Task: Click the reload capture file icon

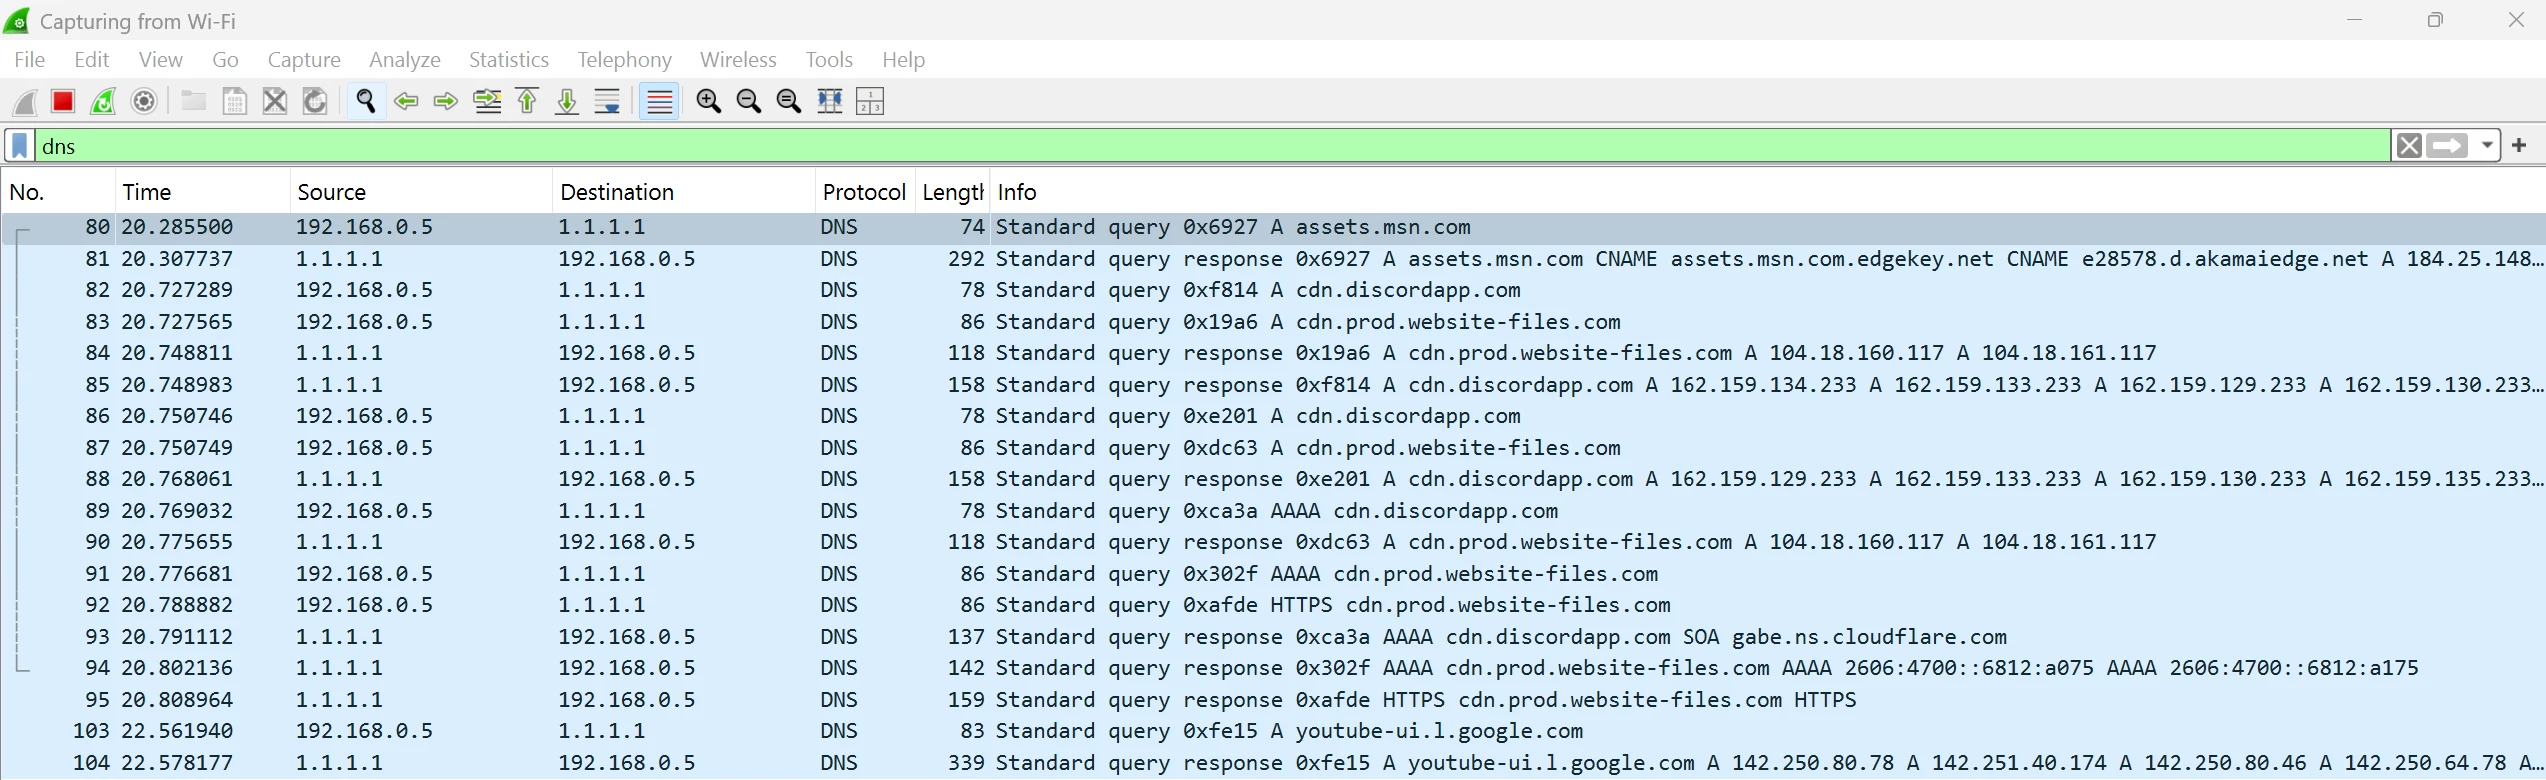Action: 315,101
